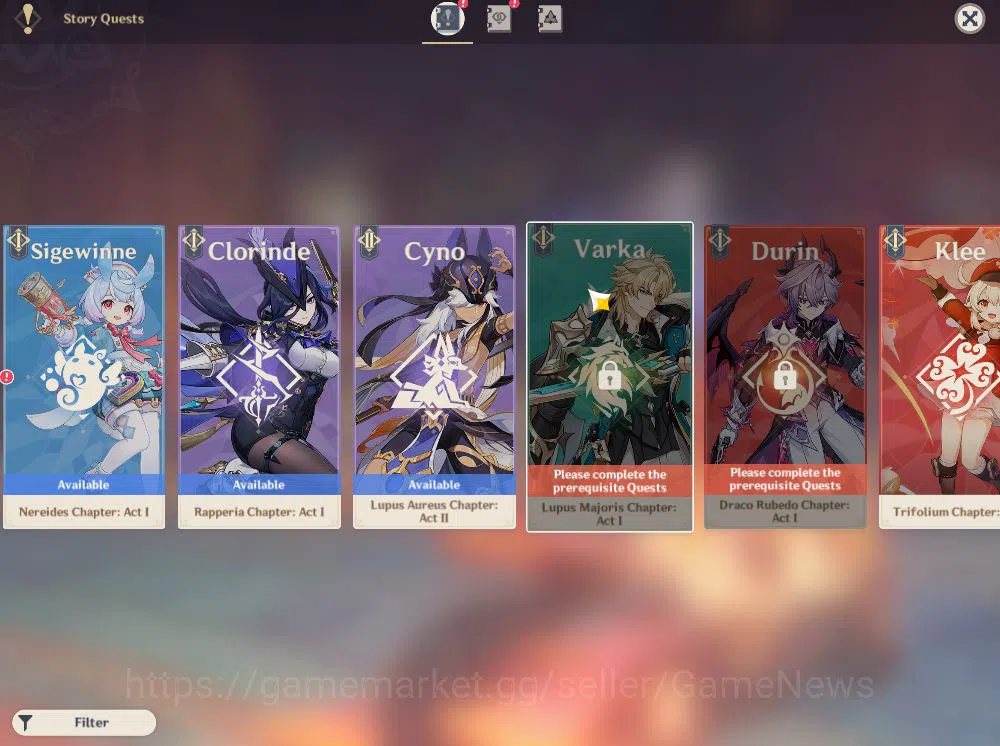This screenshot has width=1000, height=746.
Task: Select Cyno's story quest card
Action: pos(434,377)
